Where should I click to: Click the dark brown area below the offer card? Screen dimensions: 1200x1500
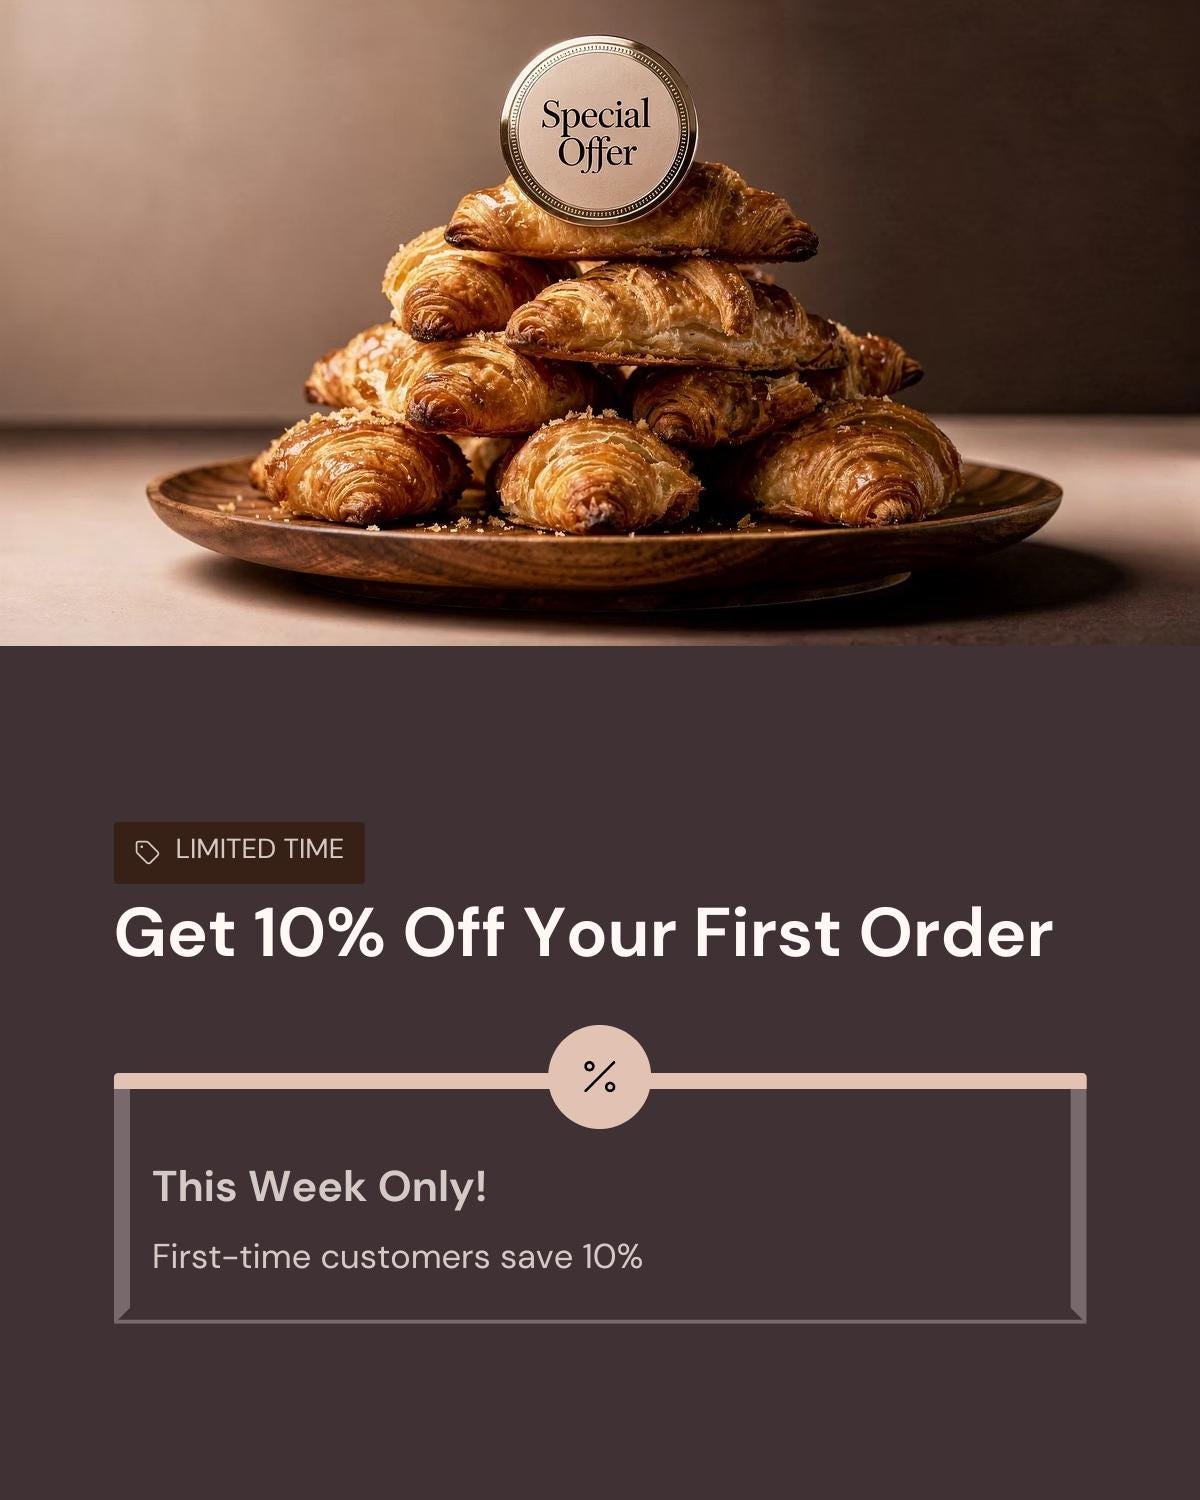(600, 1410)
